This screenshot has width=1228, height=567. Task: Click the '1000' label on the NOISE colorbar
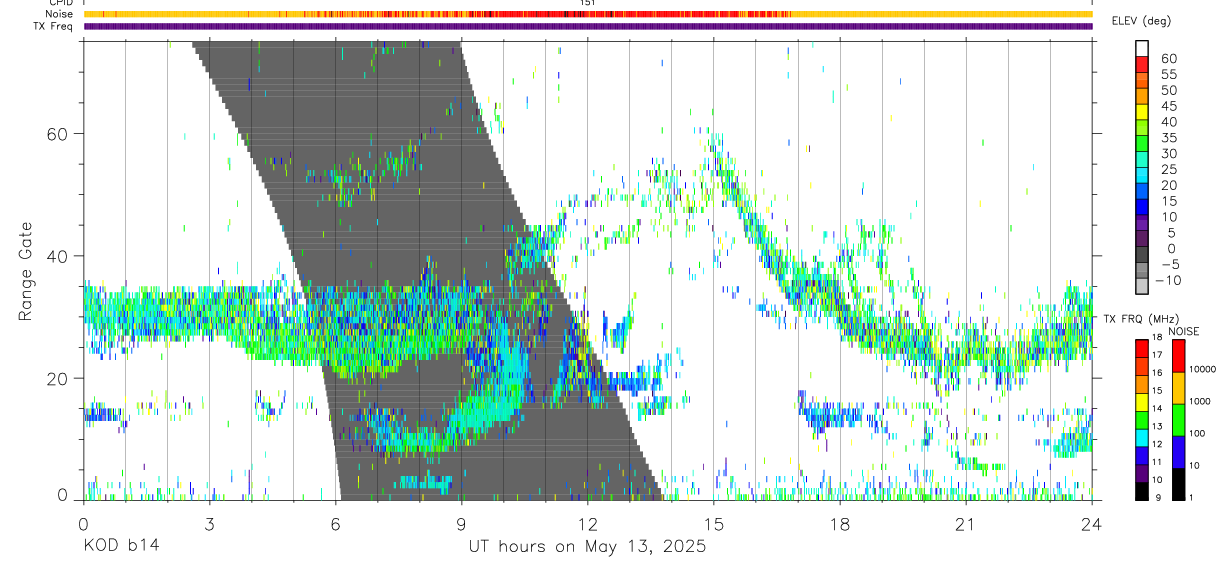(1199, 401)
